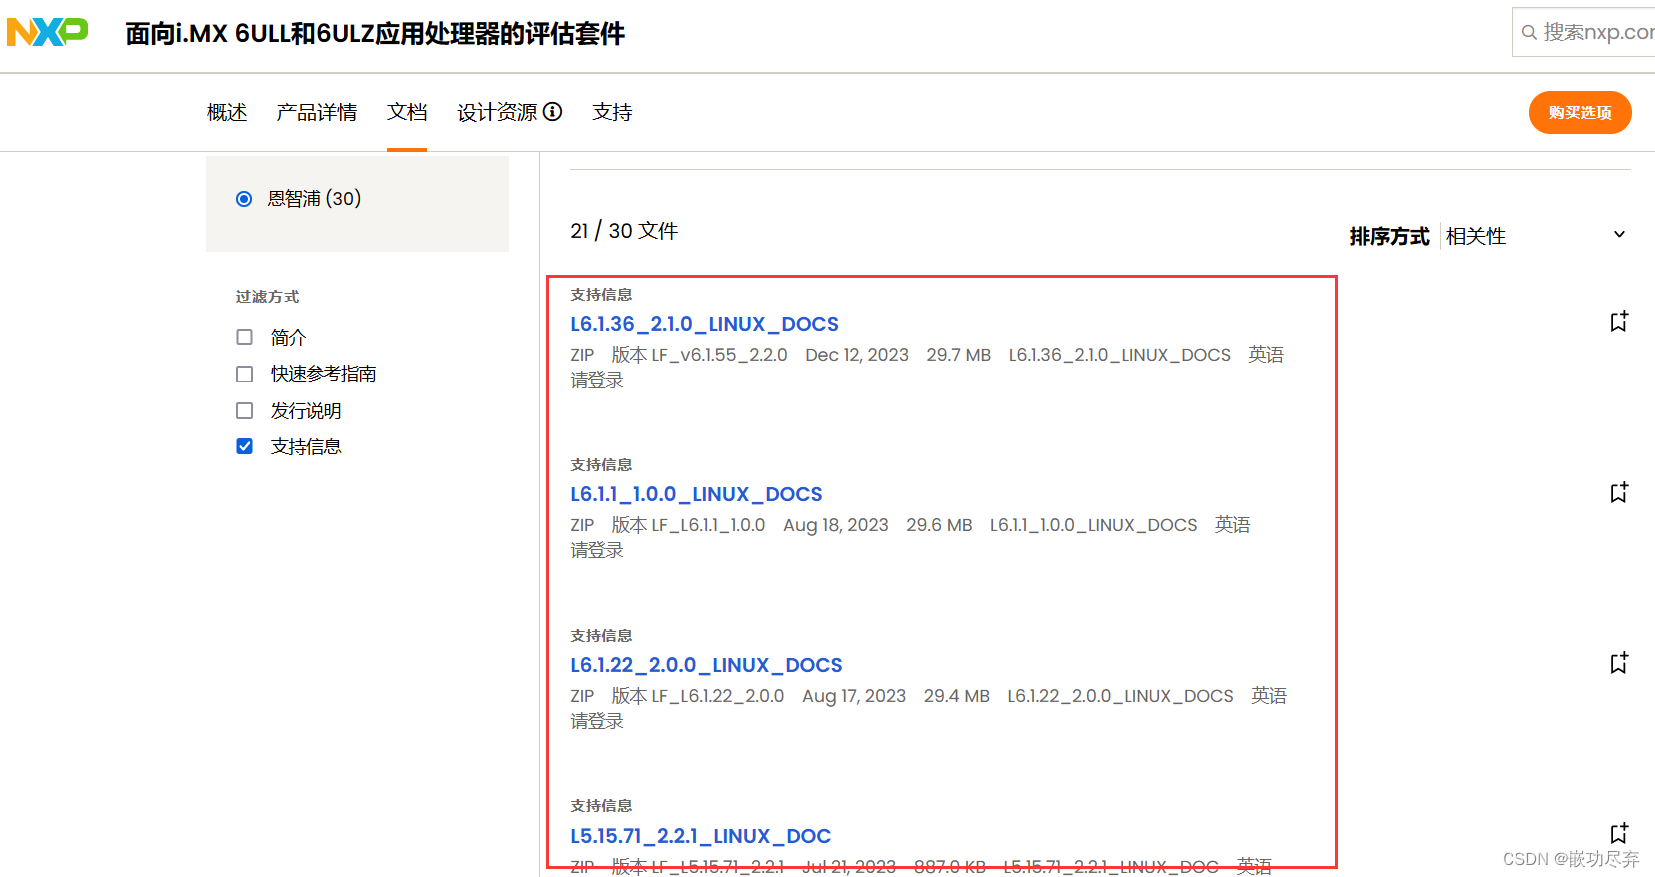Screen dimensions: 1655x877
Task: Bookmark the L6.1.22_2.0.0_LINUX_DOCS entry
Action: [1619, 662]
